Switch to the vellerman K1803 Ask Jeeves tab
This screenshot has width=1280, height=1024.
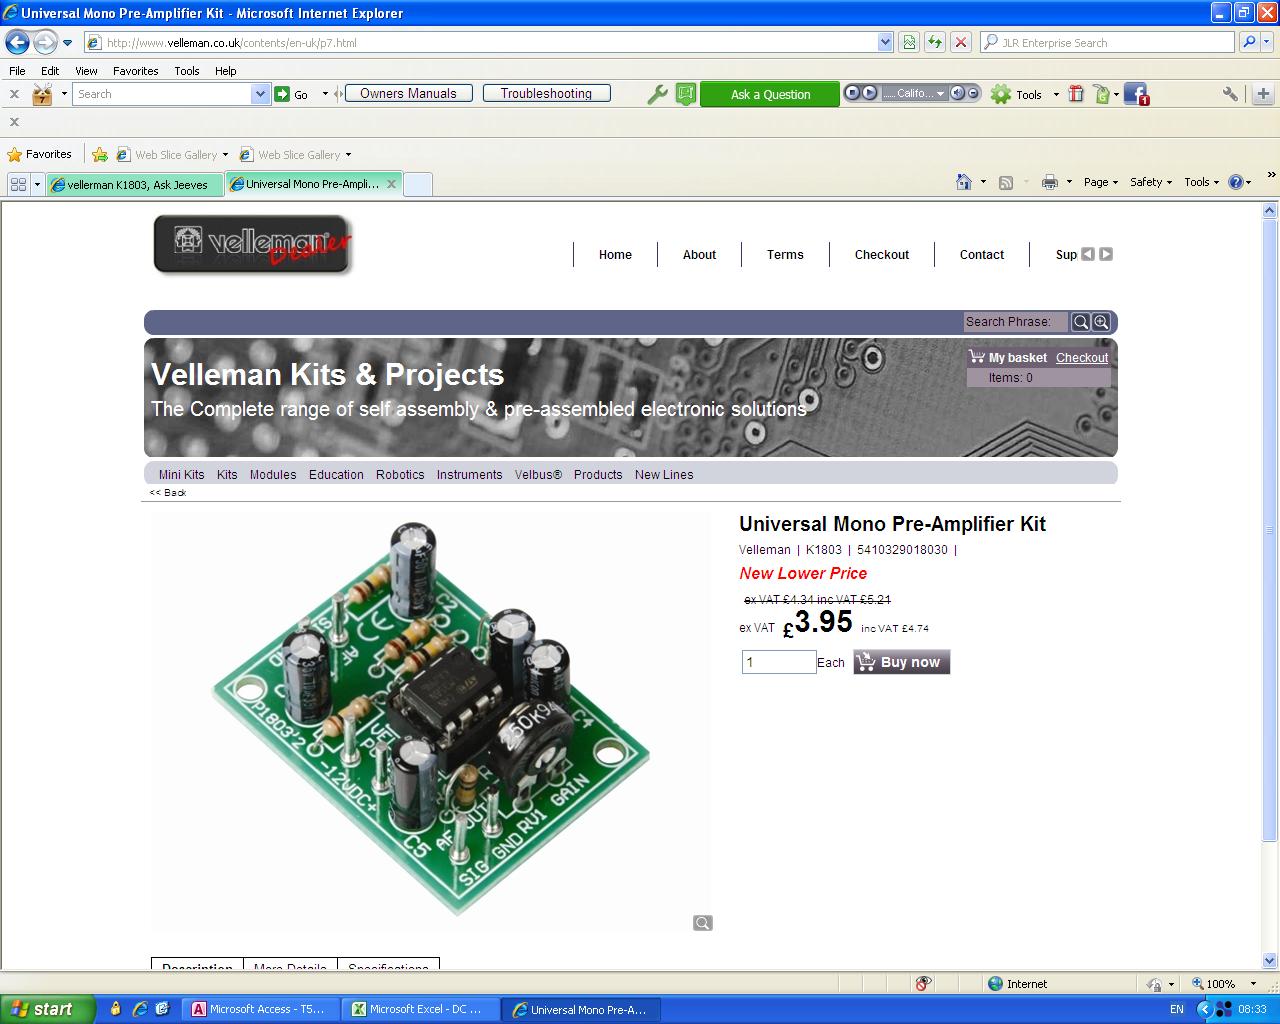(135, 184)
